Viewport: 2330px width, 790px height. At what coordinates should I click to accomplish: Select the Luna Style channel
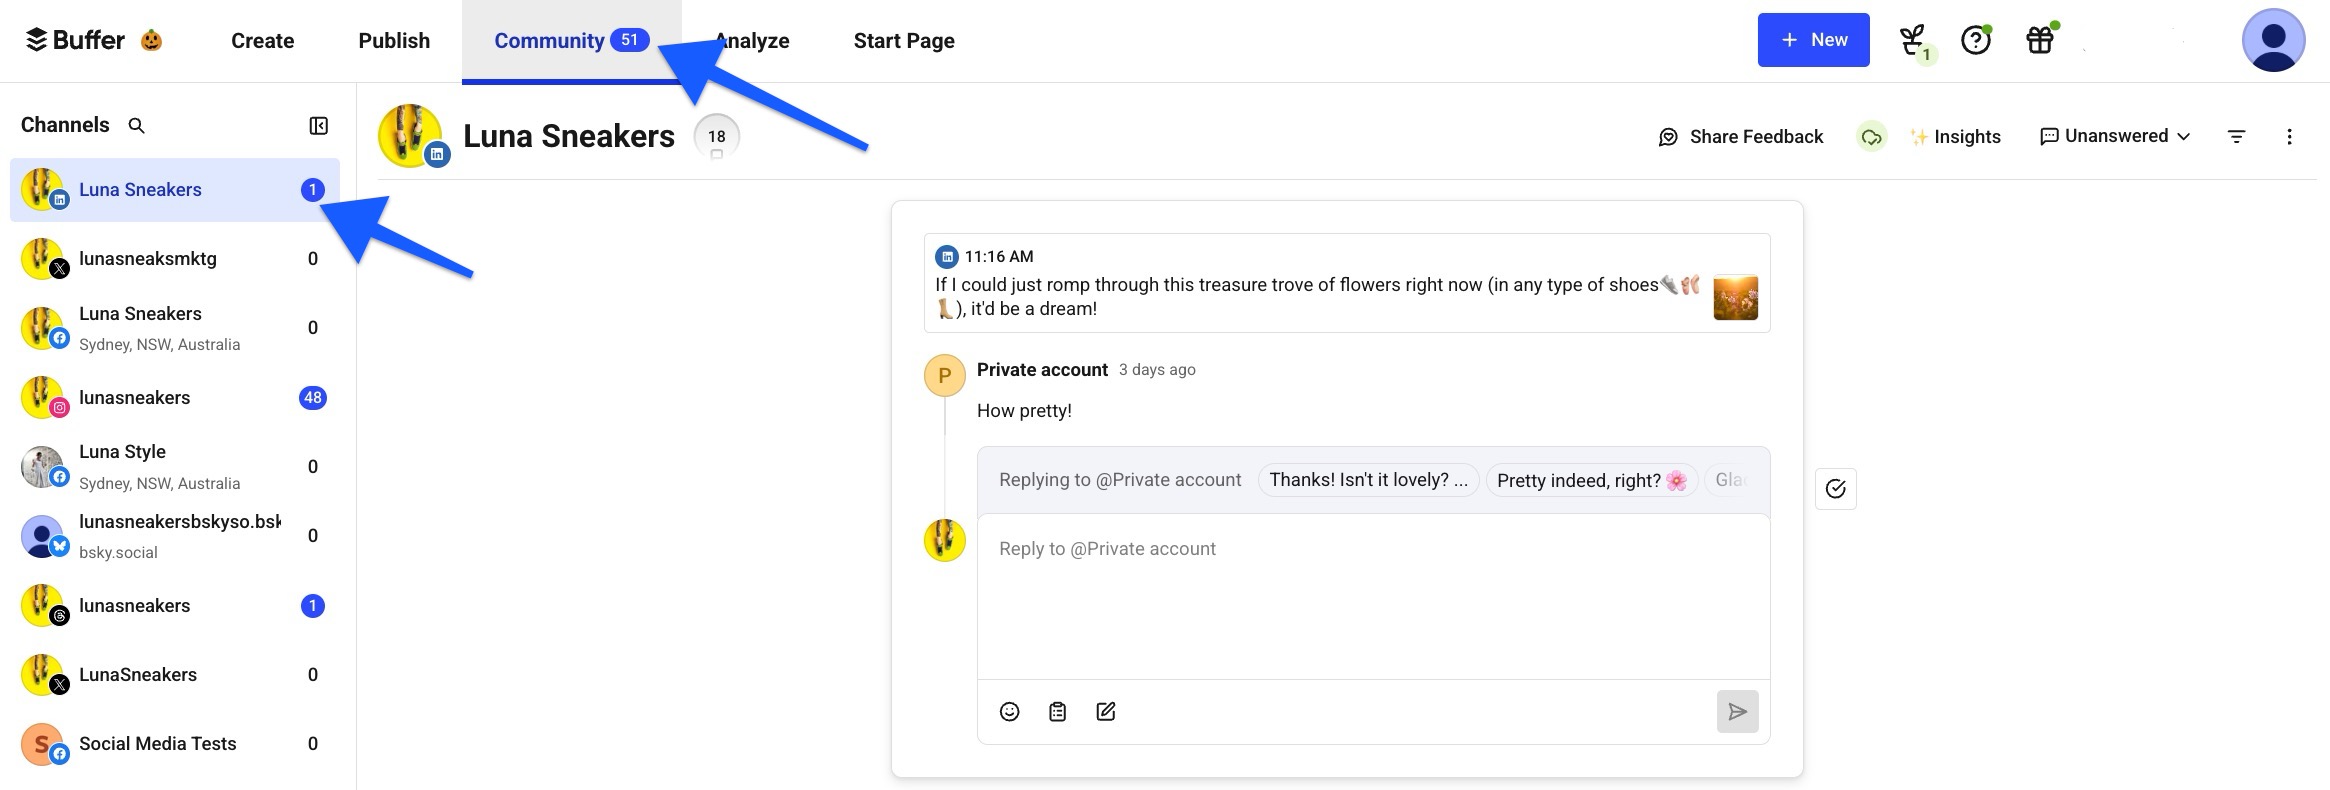pos(175,467)
